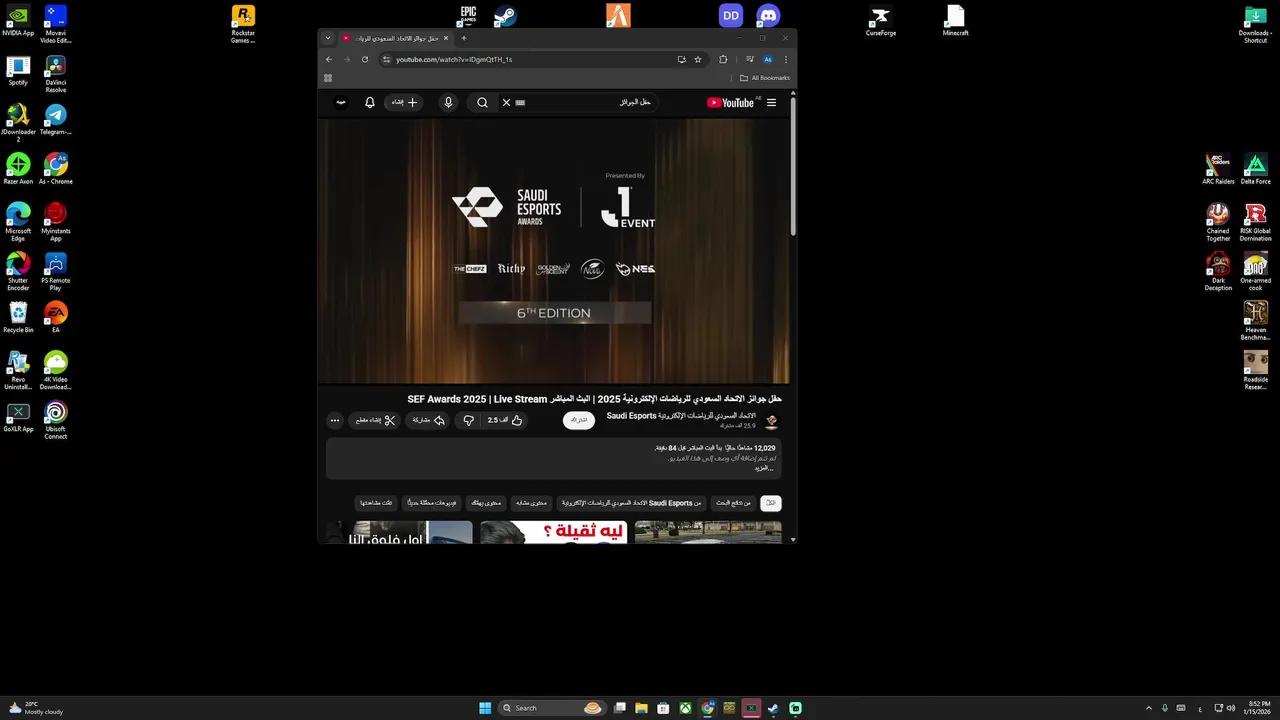
Task: Click the share arrow button
Action: (x=429, y=420)
